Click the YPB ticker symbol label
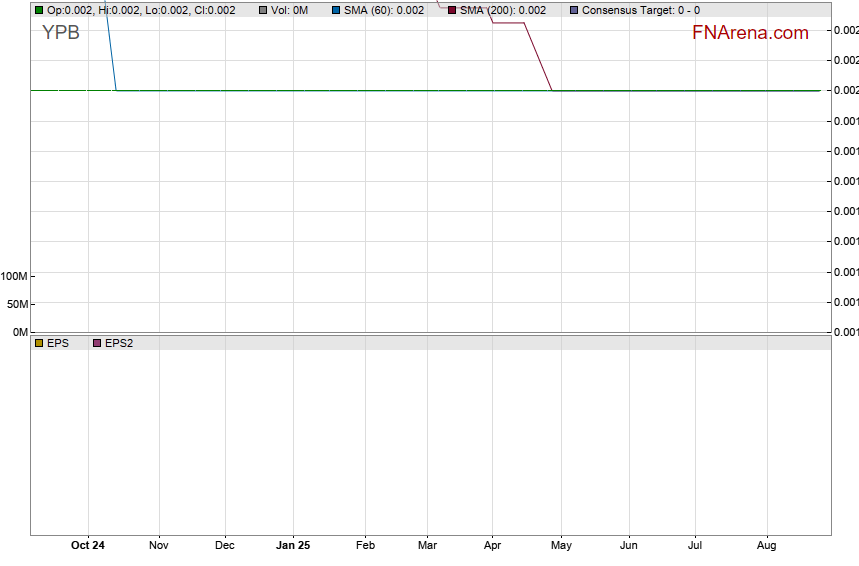Viewport: 859px width, 566px height. [x=60, y=32]
